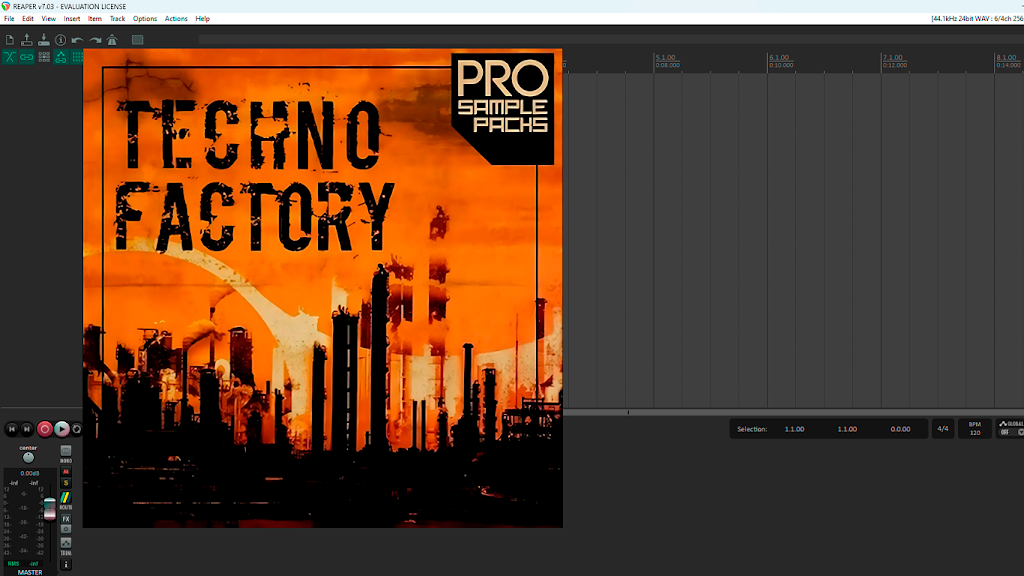
Task: Click the master volume fader handle
Action: (x=50, y=509)
